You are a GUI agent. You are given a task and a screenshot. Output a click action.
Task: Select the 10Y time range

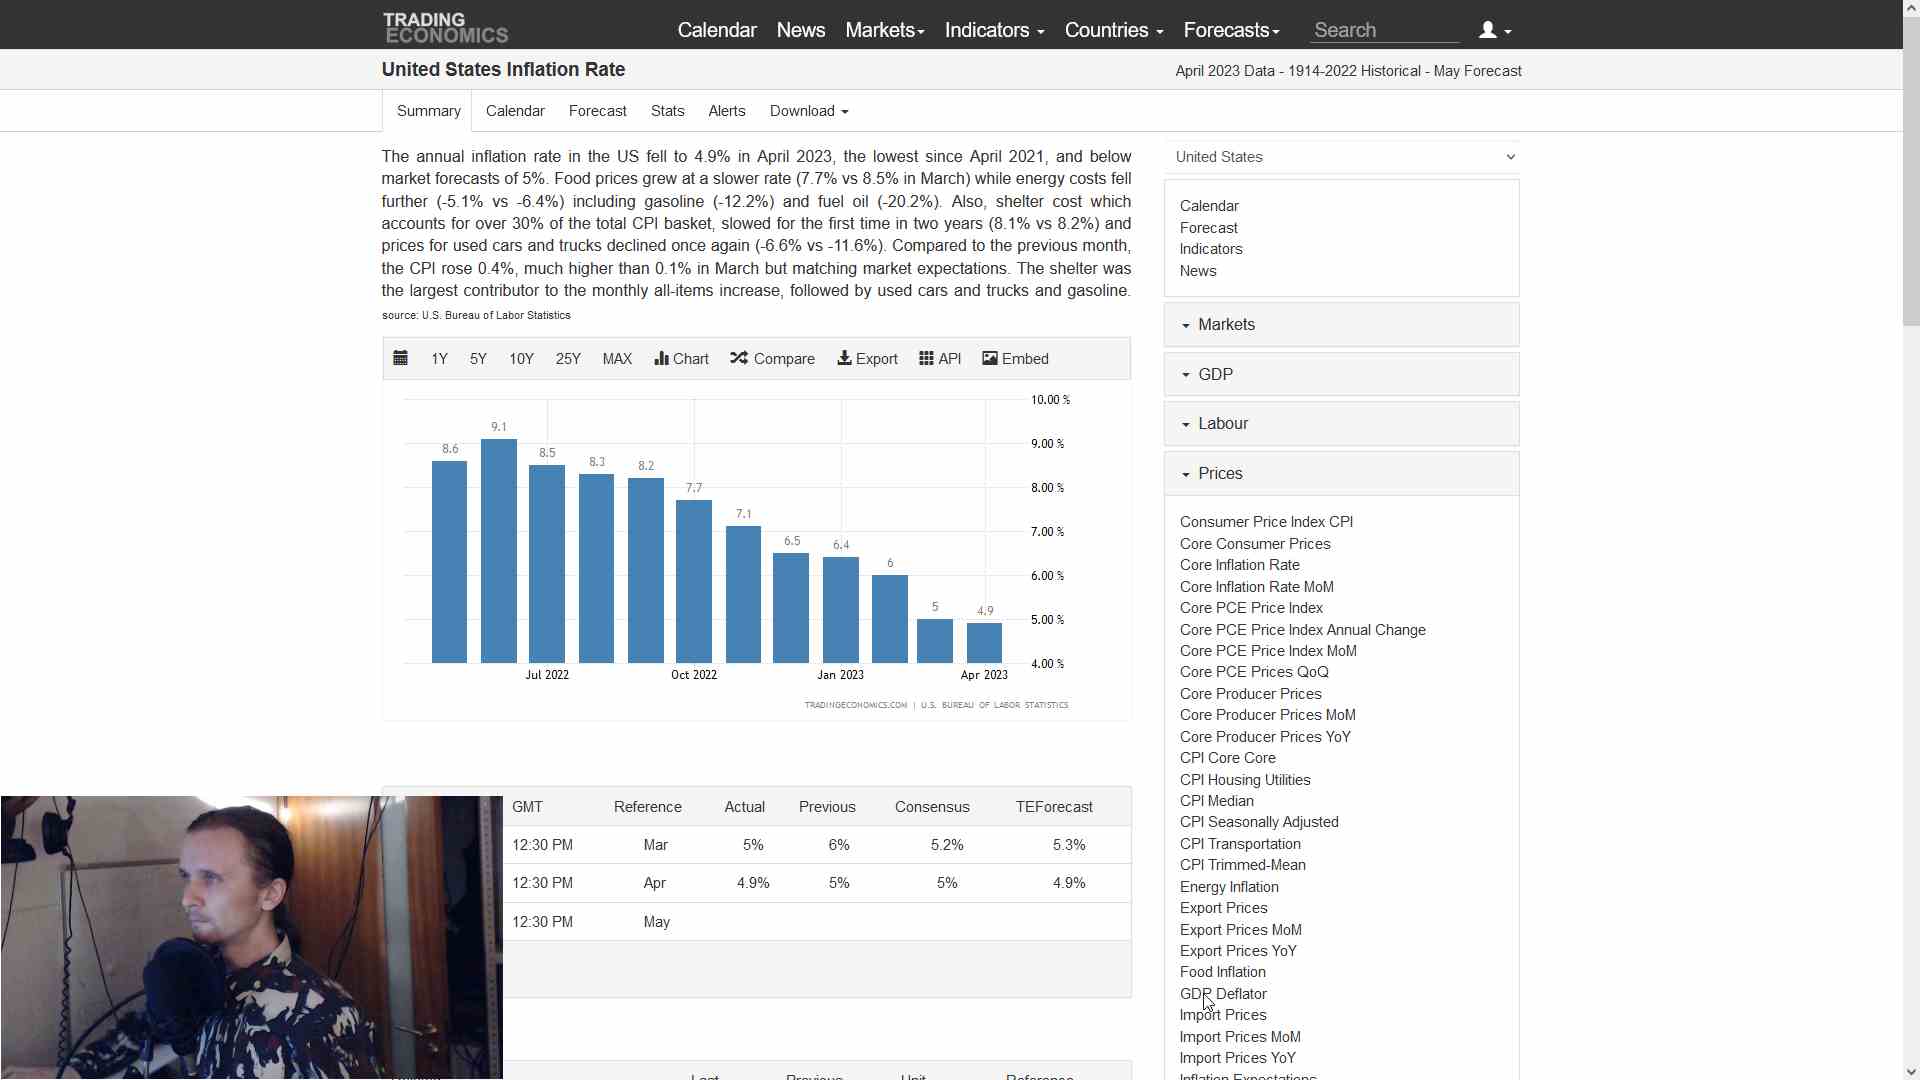pyautogui.click(x=521, y=359)
